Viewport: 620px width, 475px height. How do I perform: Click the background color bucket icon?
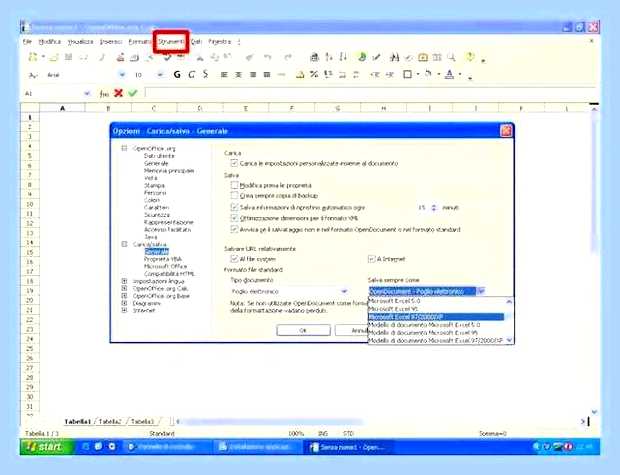coord(428,74)
